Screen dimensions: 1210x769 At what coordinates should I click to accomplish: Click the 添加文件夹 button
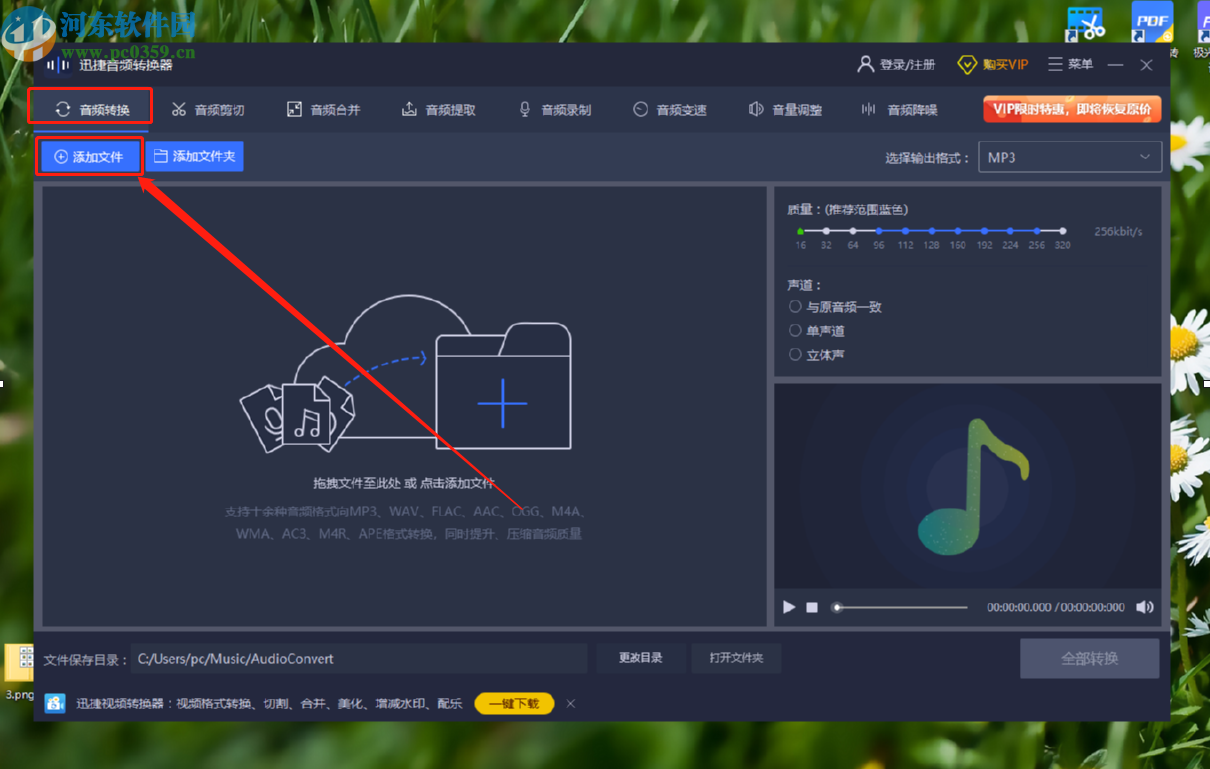tap(195, 156)
